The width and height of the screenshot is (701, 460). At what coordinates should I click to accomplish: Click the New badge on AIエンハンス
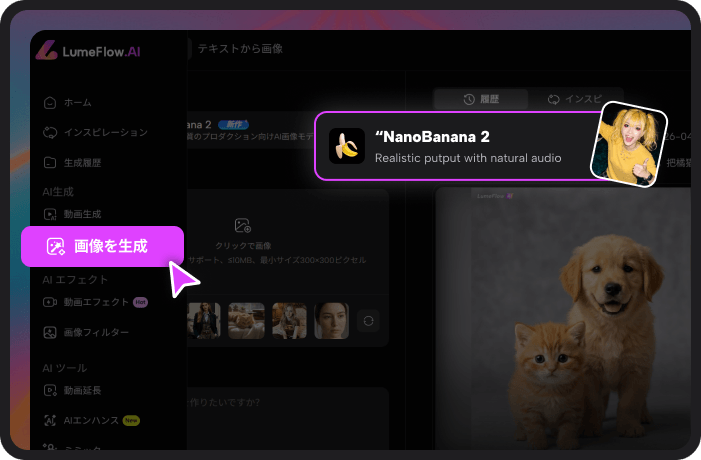131,420
